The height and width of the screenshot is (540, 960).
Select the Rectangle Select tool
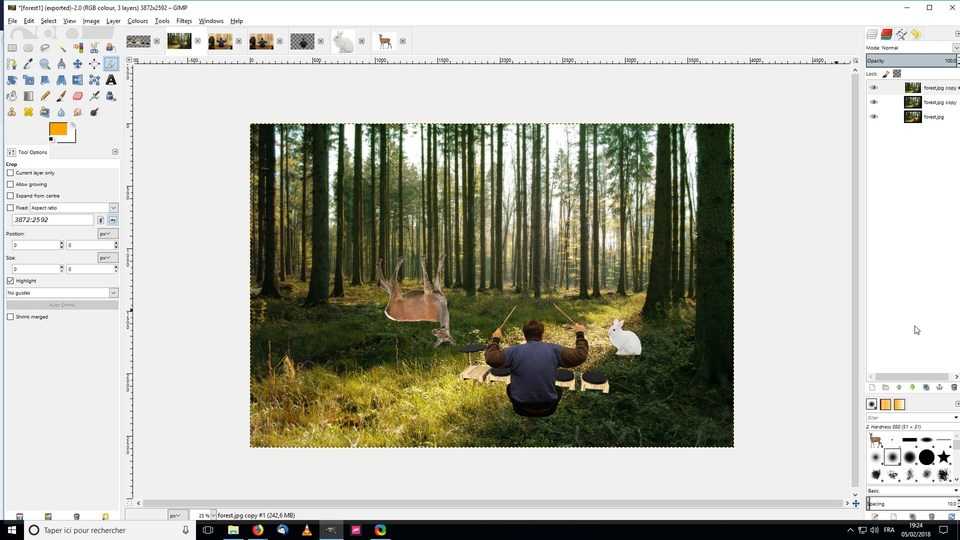(12, 48)
